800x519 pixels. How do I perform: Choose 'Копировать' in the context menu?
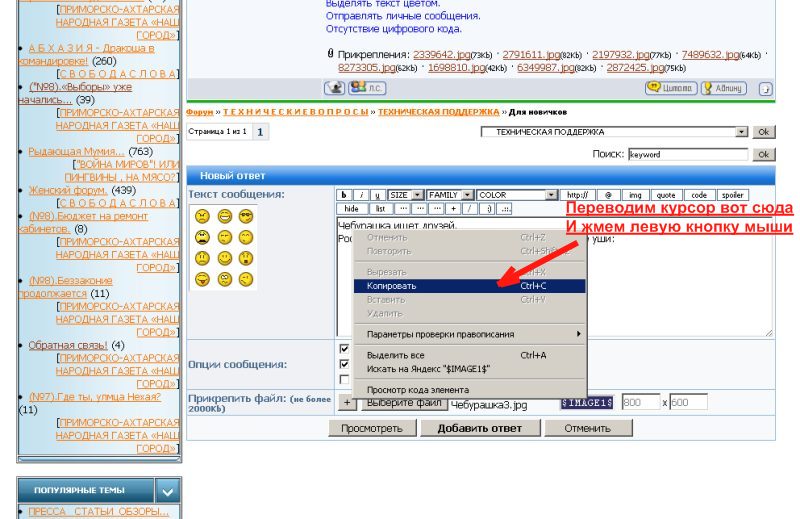coord(470,286)
